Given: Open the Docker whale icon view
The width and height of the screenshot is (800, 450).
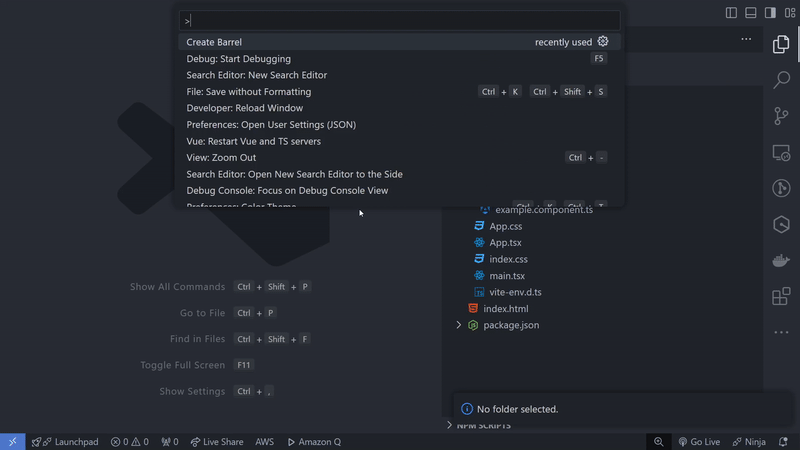Looking at the screenshot, I should [x=781, y=261].
